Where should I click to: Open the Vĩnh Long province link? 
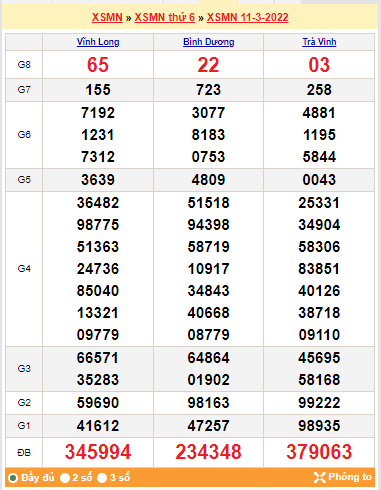coord(98,42)
